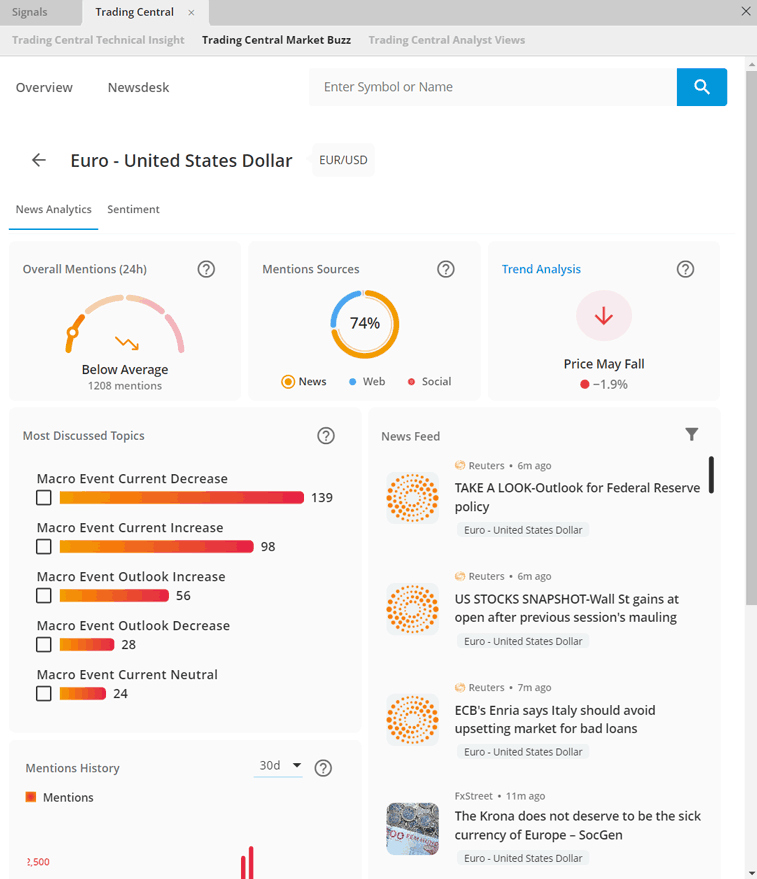The image size is (757, 879).
Task: Go to Overview section
Action: pyautogui.click(x=44, y=87)
